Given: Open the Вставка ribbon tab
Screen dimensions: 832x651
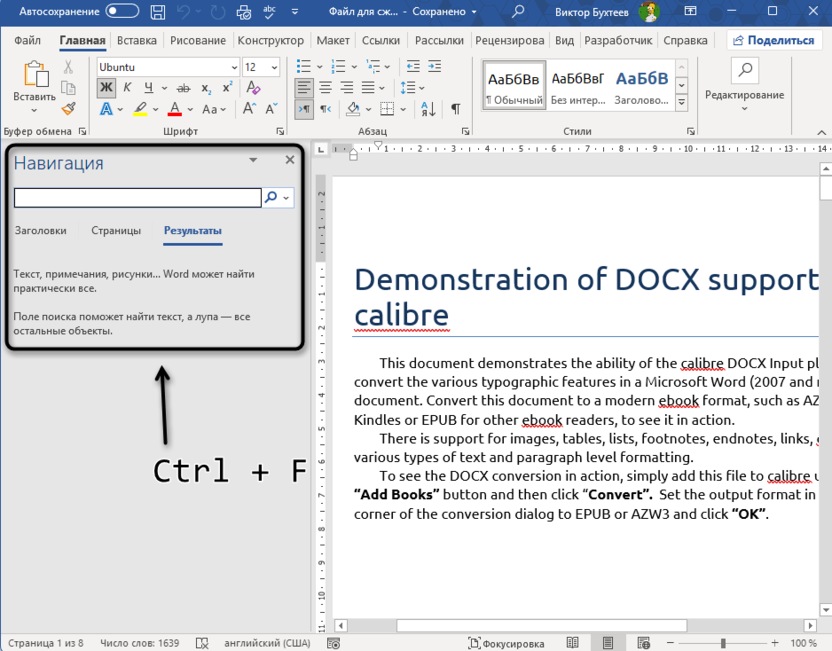Looking at the screenshot, I should tap(137, 41).
